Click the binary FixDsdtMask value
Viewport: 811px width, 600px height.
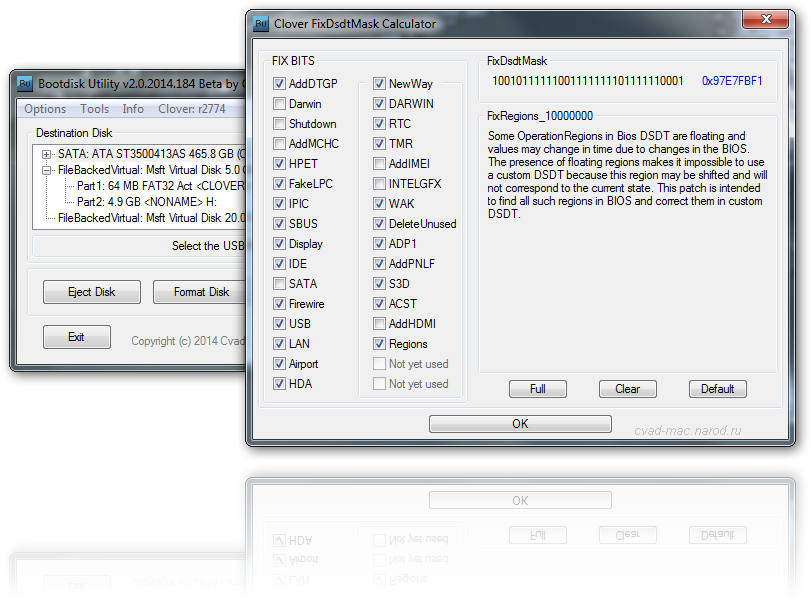tap(588, 81)
